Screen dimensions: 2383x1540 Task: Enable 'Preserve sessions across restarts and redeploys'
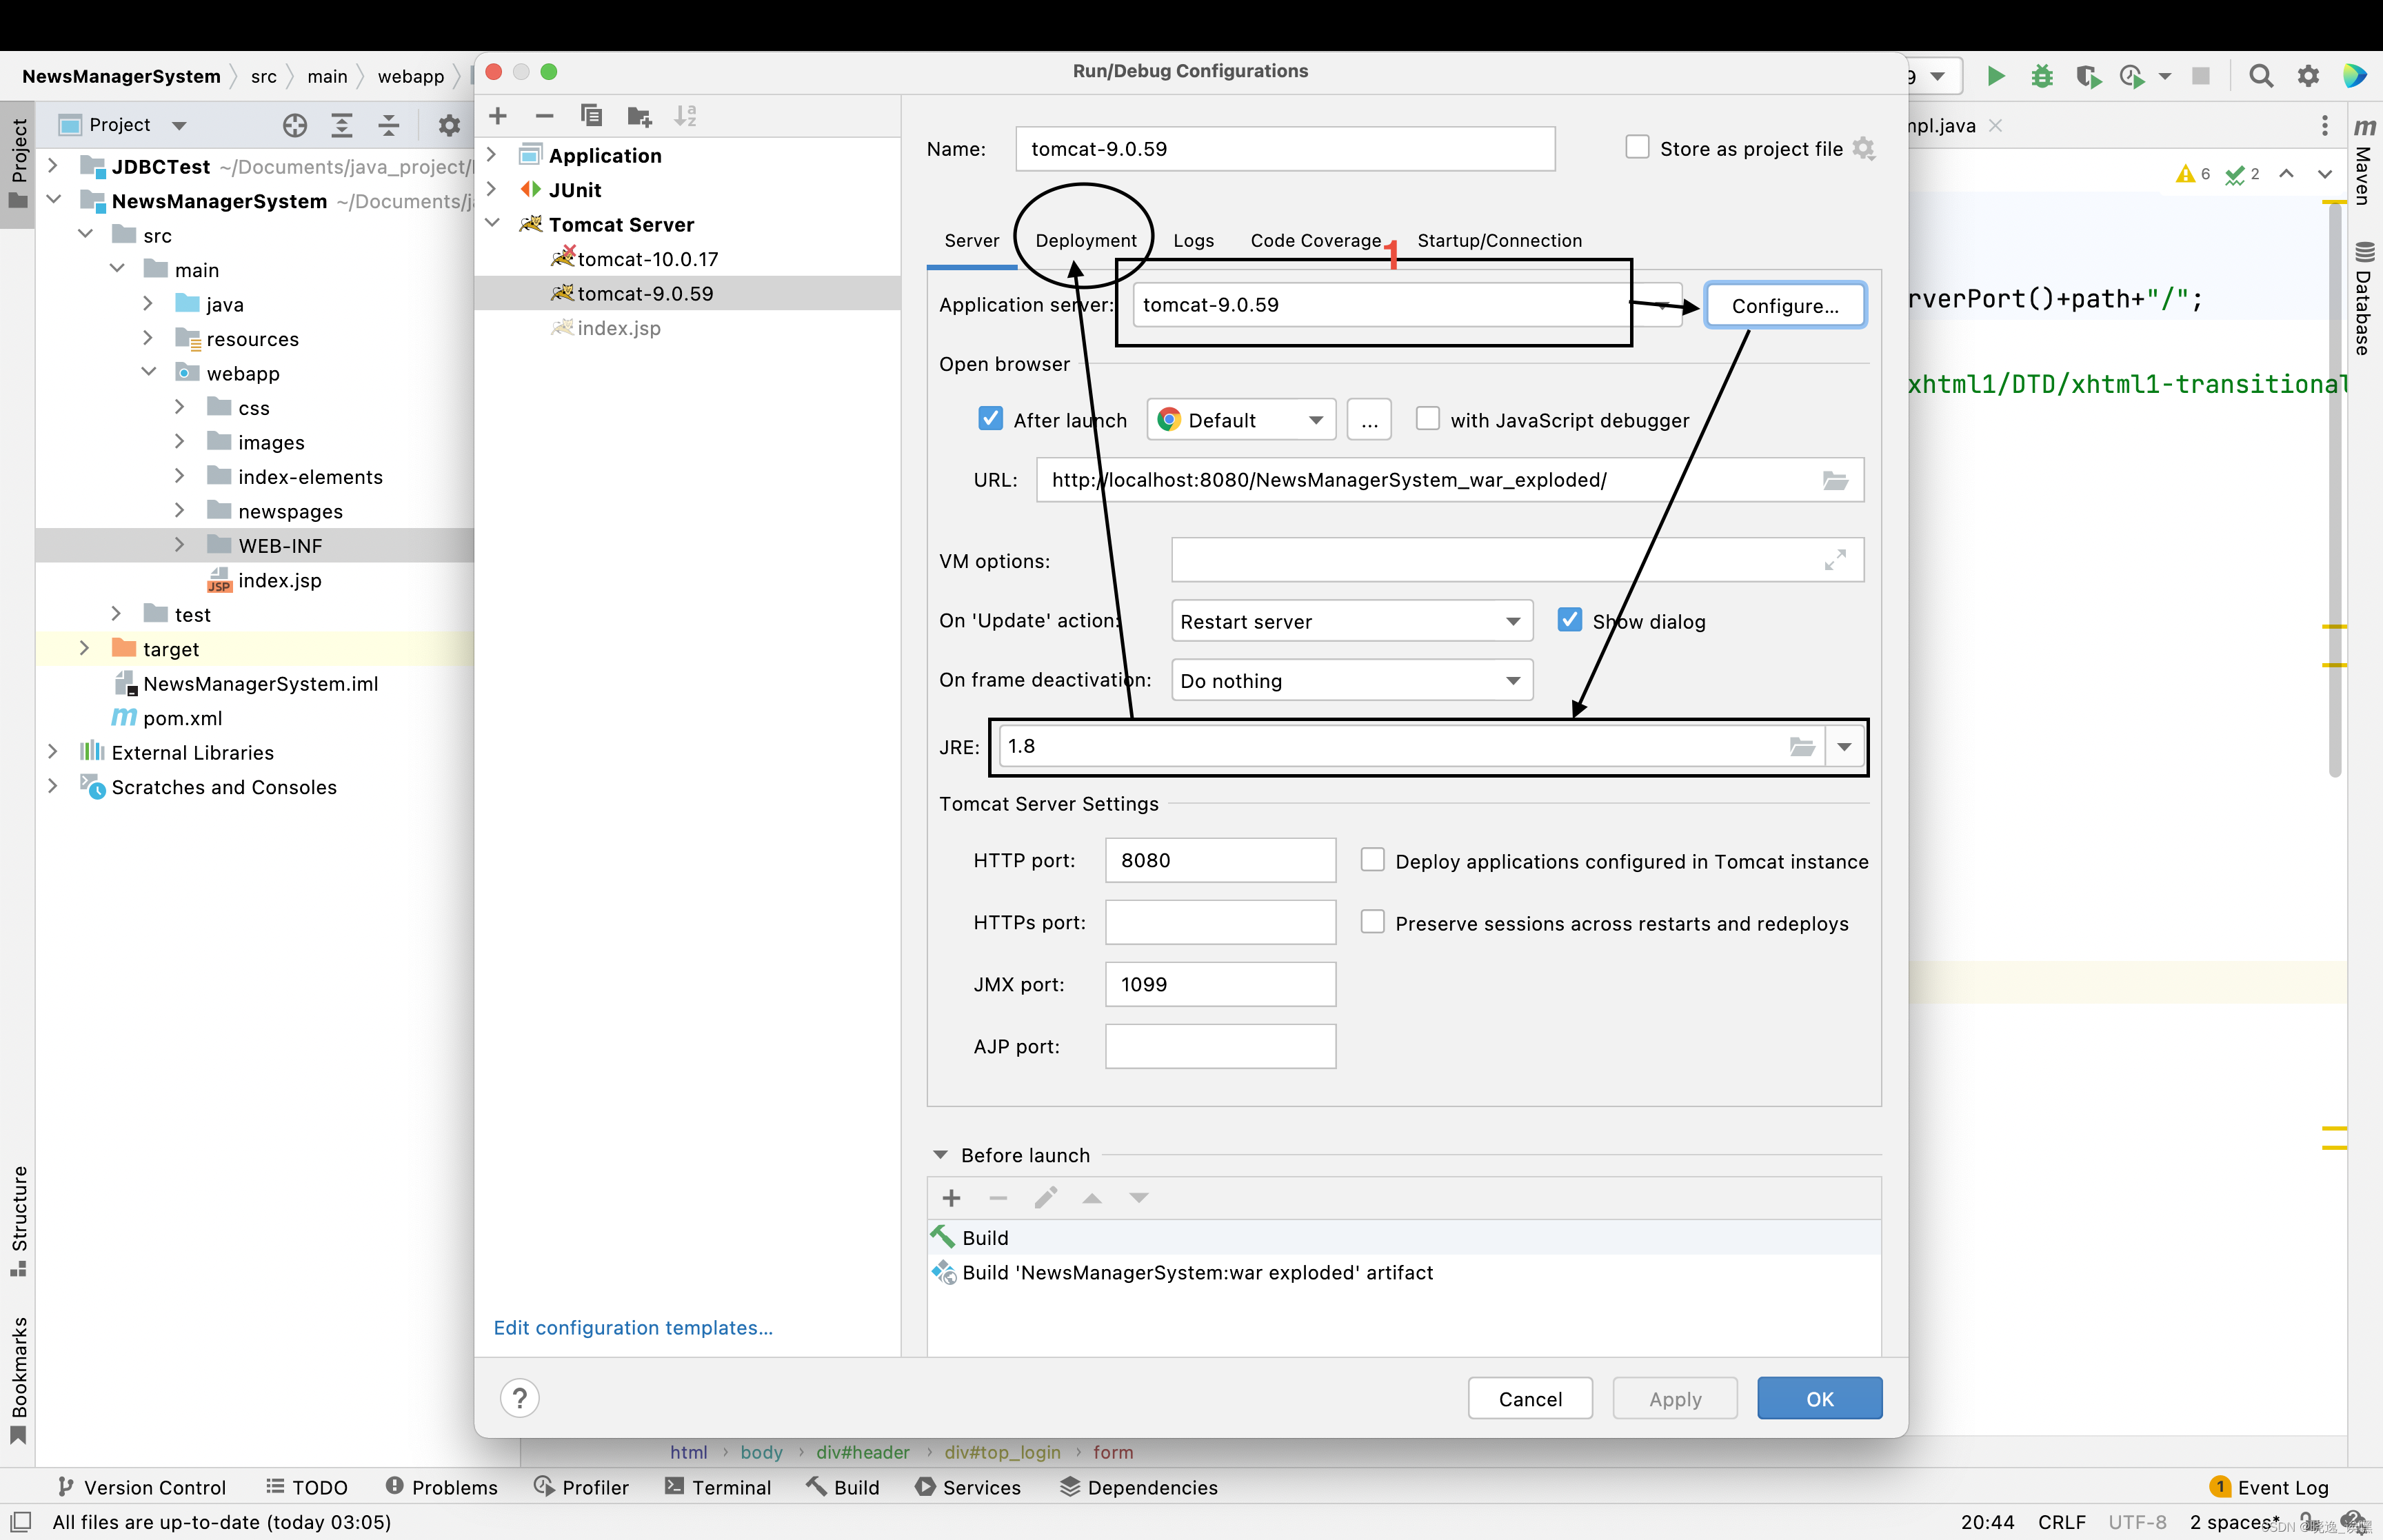coord(1372,922)
